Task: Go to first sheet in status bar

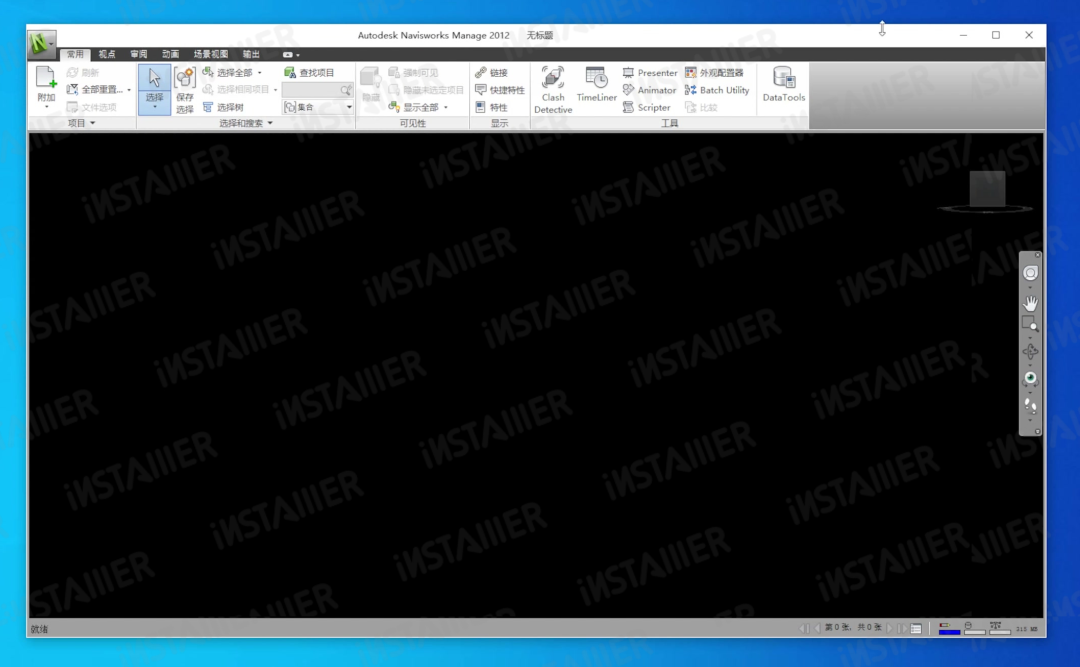Action: point(804,628)
